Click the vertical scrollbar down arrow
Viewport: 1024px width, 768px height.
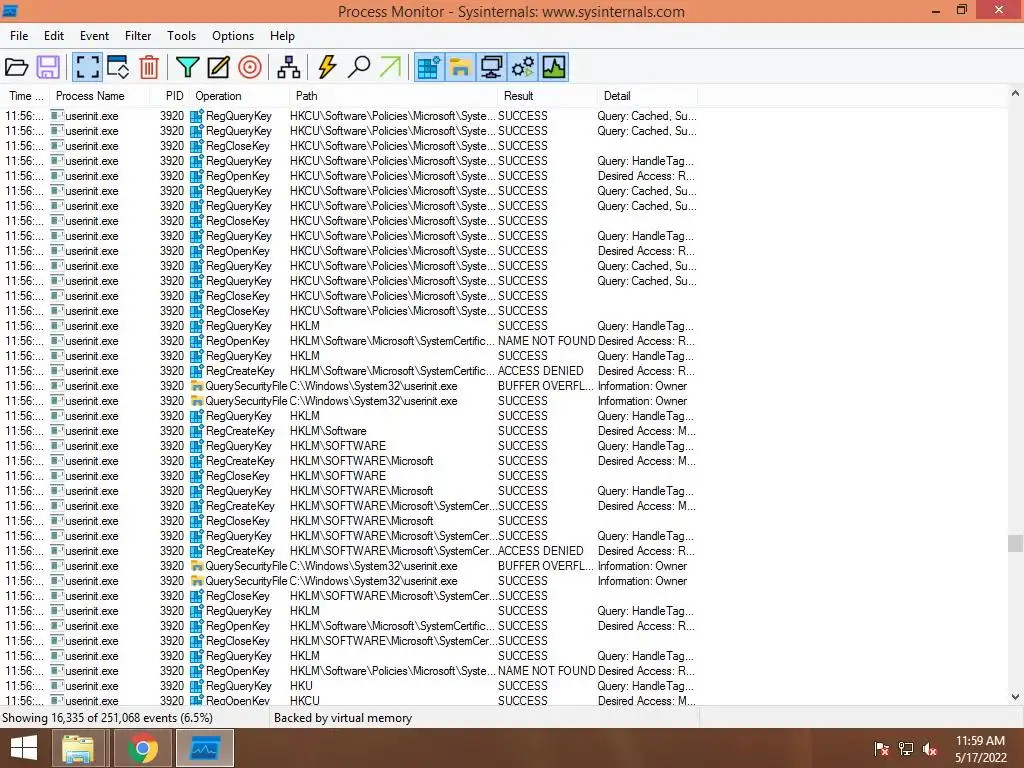(1015, 697)
